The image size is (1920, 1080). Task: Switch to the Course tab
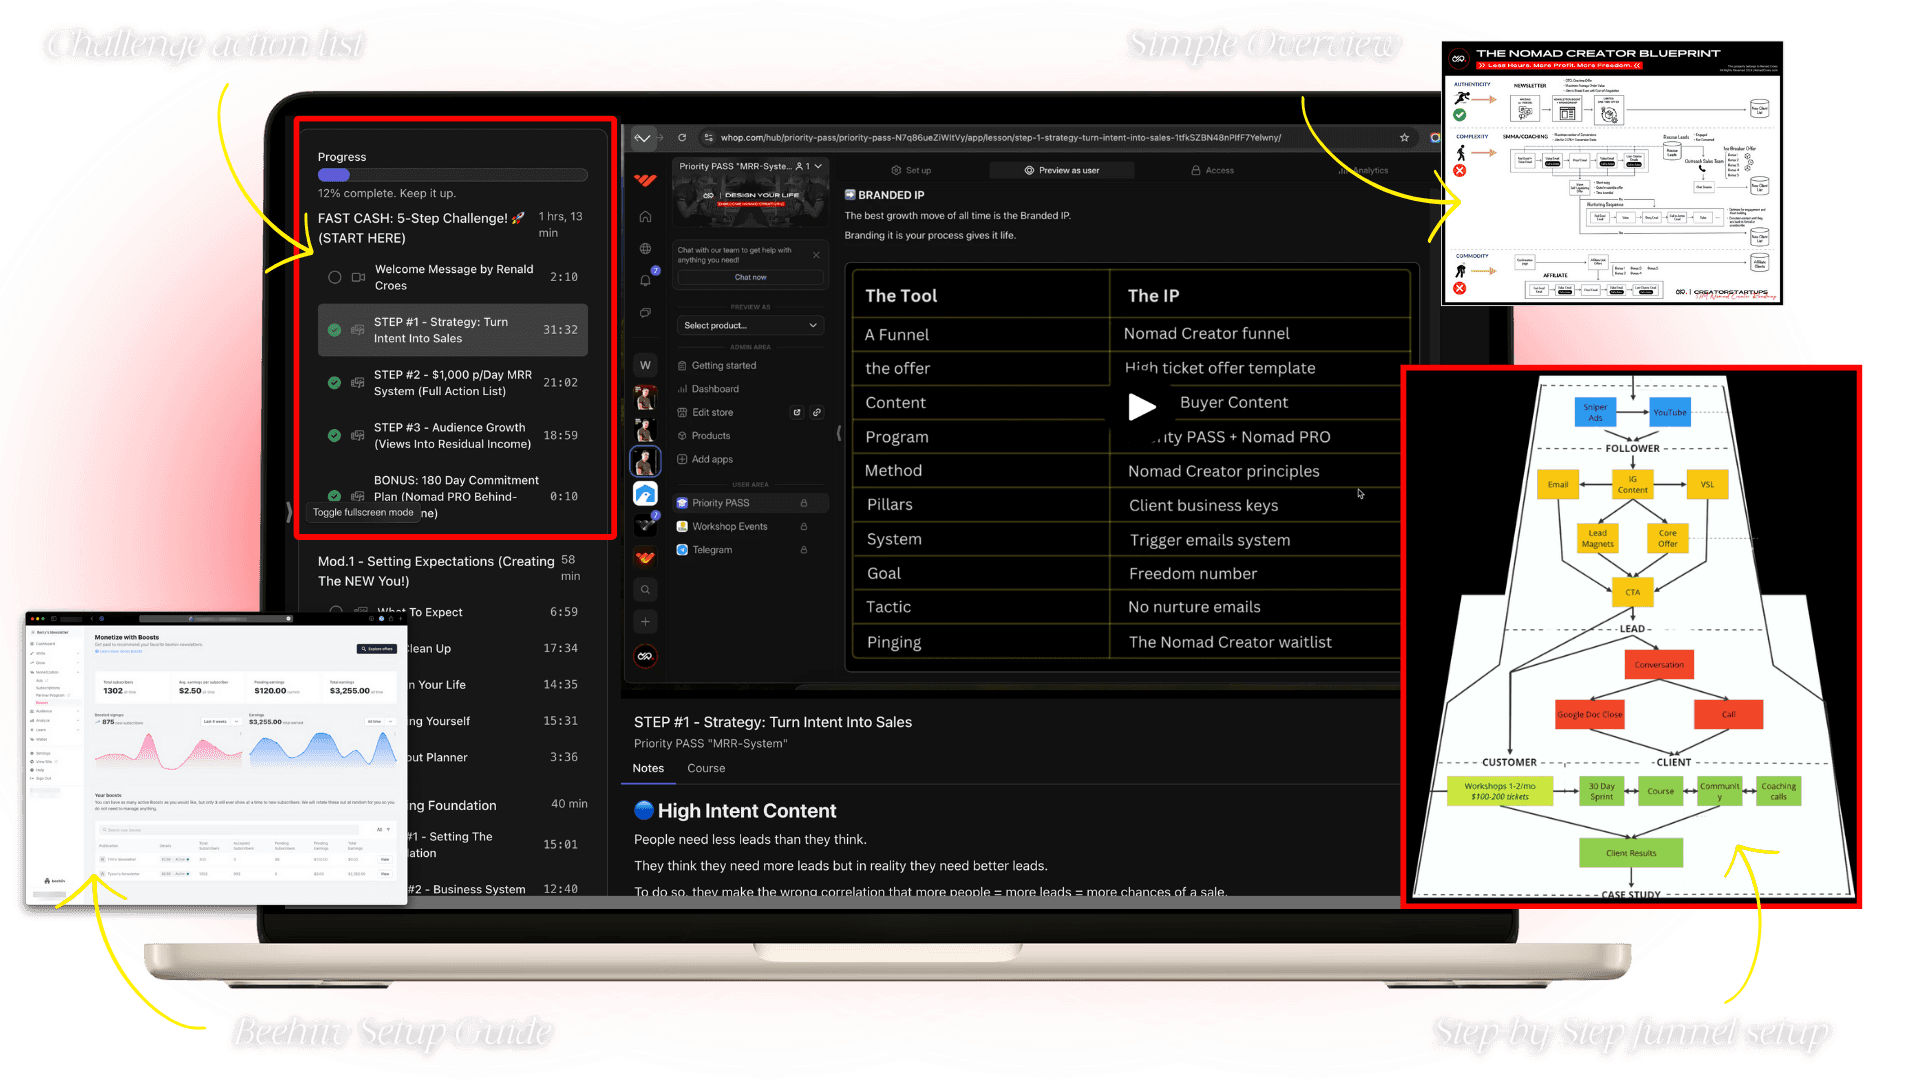point(706,768)
